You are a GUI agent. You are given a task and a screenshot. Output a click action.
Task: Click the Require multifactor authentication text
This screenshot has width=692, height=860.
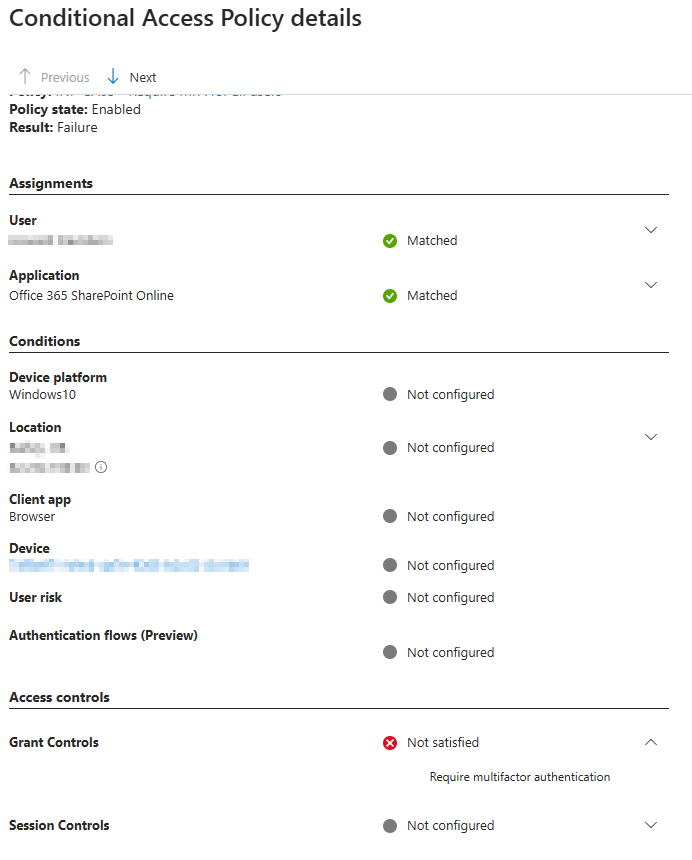[x=520, y=777]
